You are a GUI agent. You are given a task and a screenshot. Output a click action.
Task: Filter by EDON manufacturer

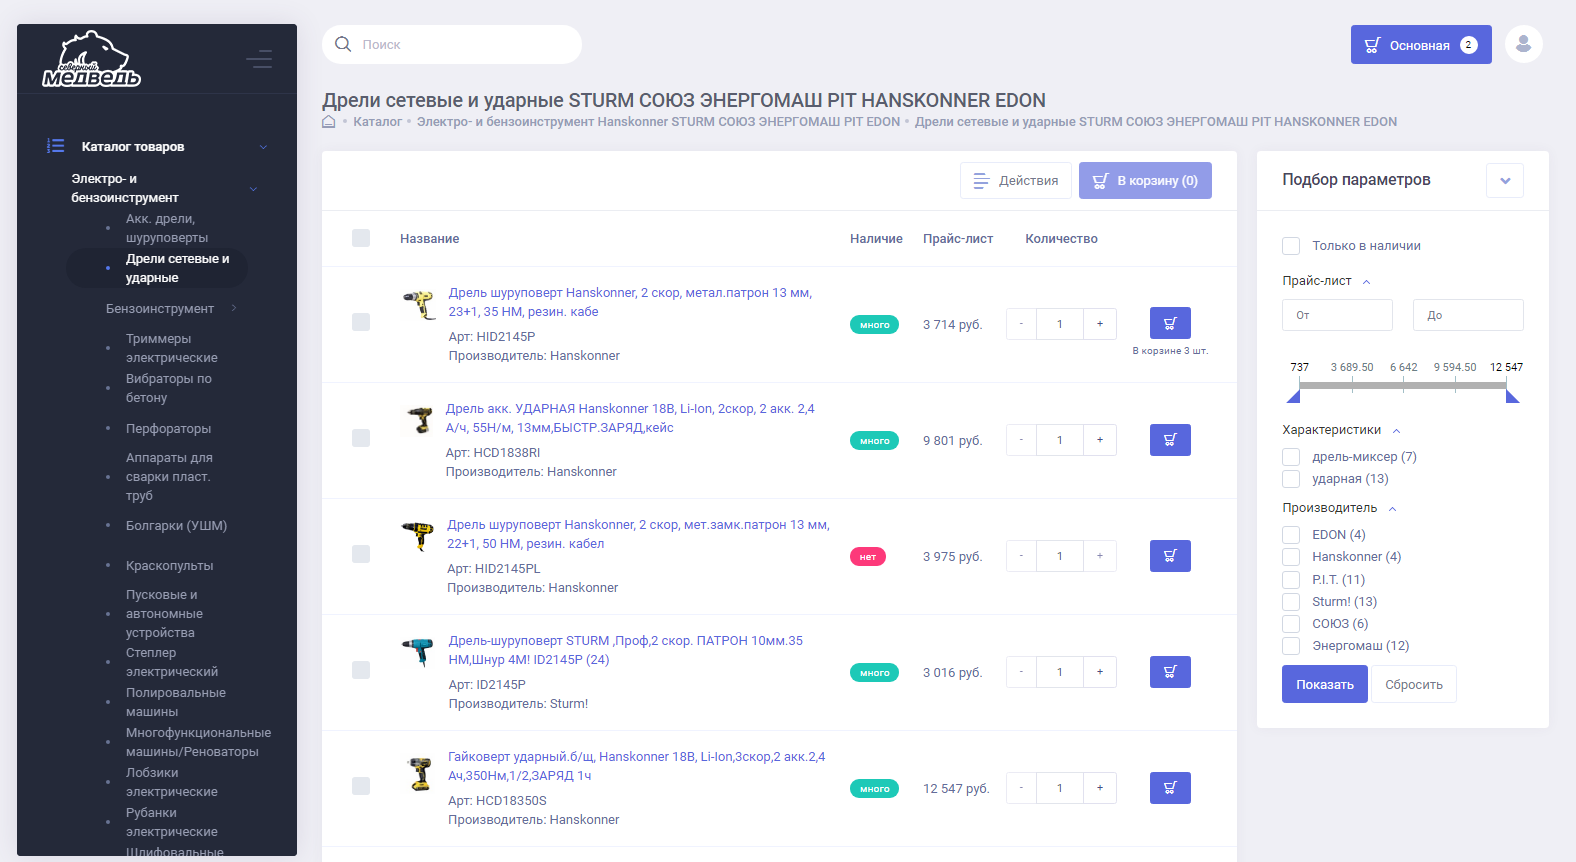[1291, 535]
